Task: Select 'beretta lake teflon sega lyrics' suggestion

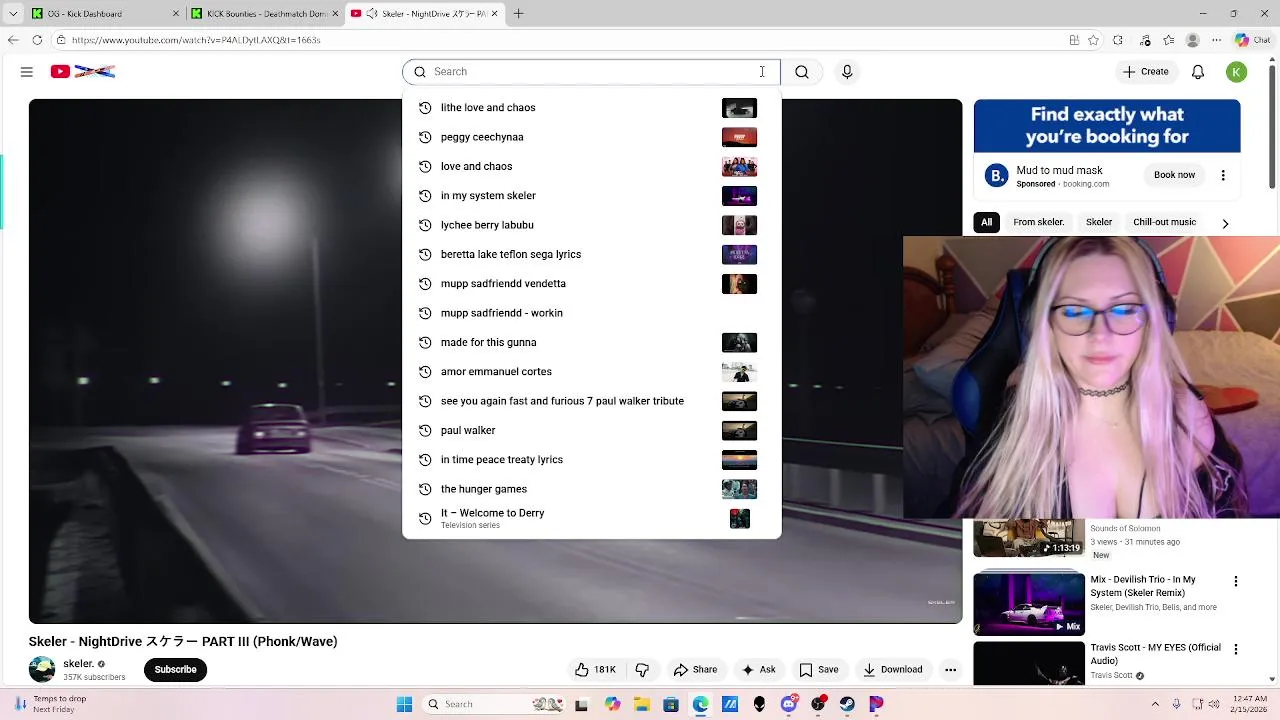Action: coord(591,254)
